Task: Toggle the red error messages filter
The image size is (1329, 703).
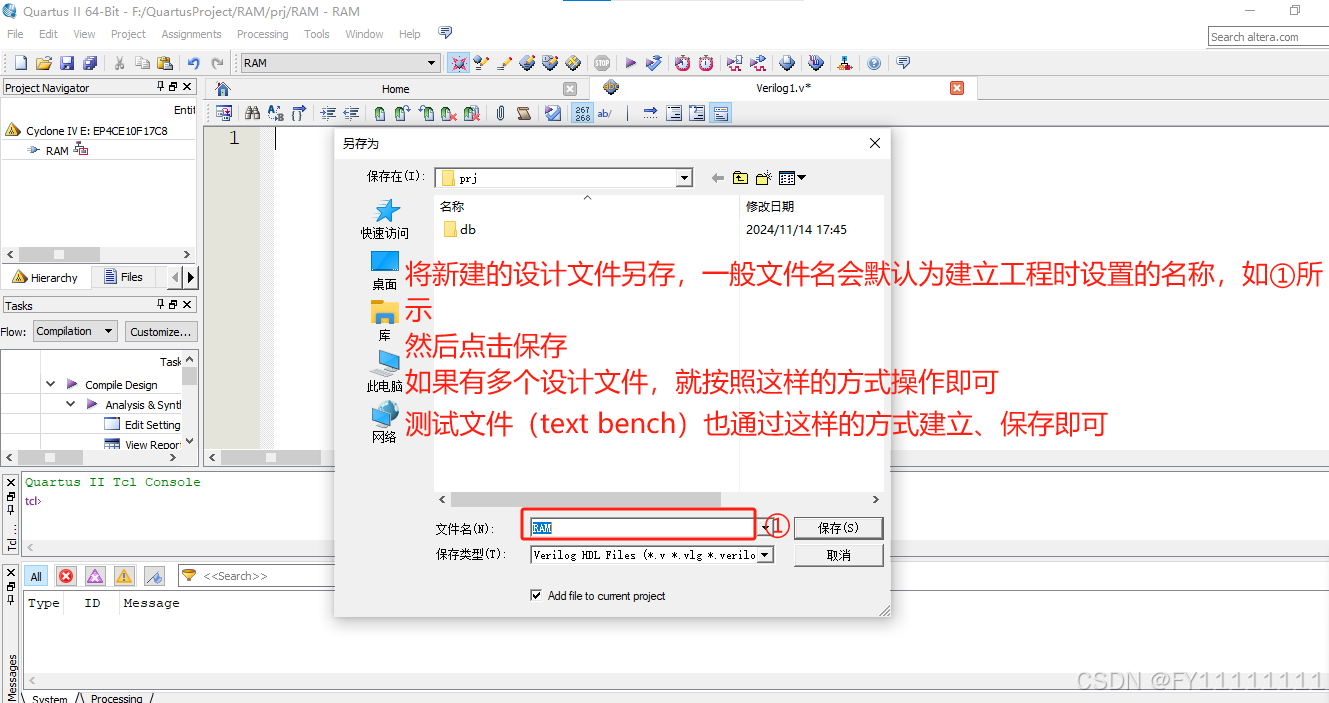Action: (66, 576)
